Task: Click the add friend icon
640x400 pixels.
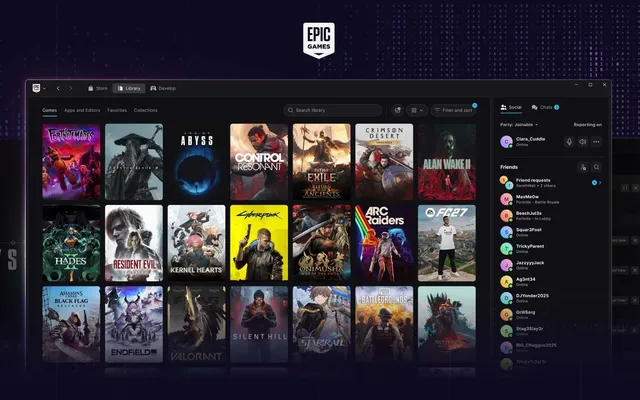Action: coord(583,167)
